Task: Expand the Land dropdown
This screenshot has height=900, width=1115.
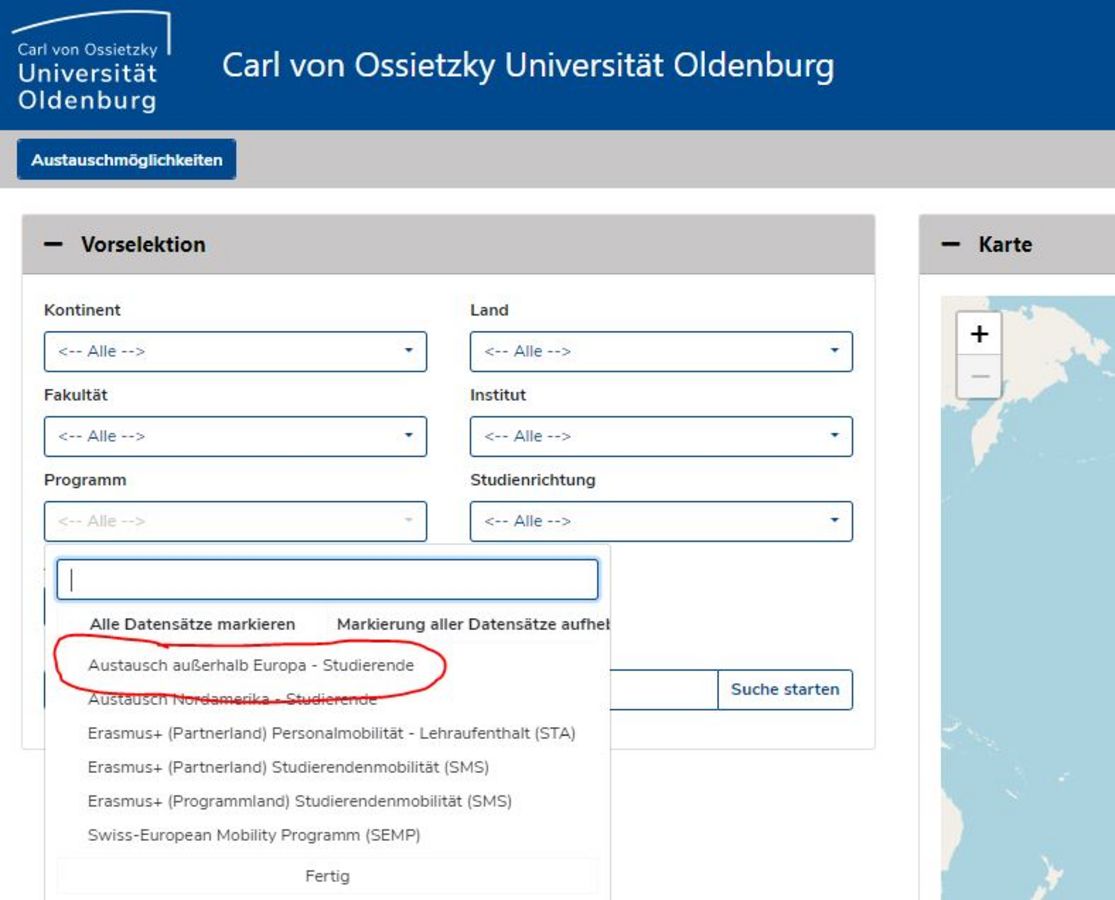Action: coord(661,352)
